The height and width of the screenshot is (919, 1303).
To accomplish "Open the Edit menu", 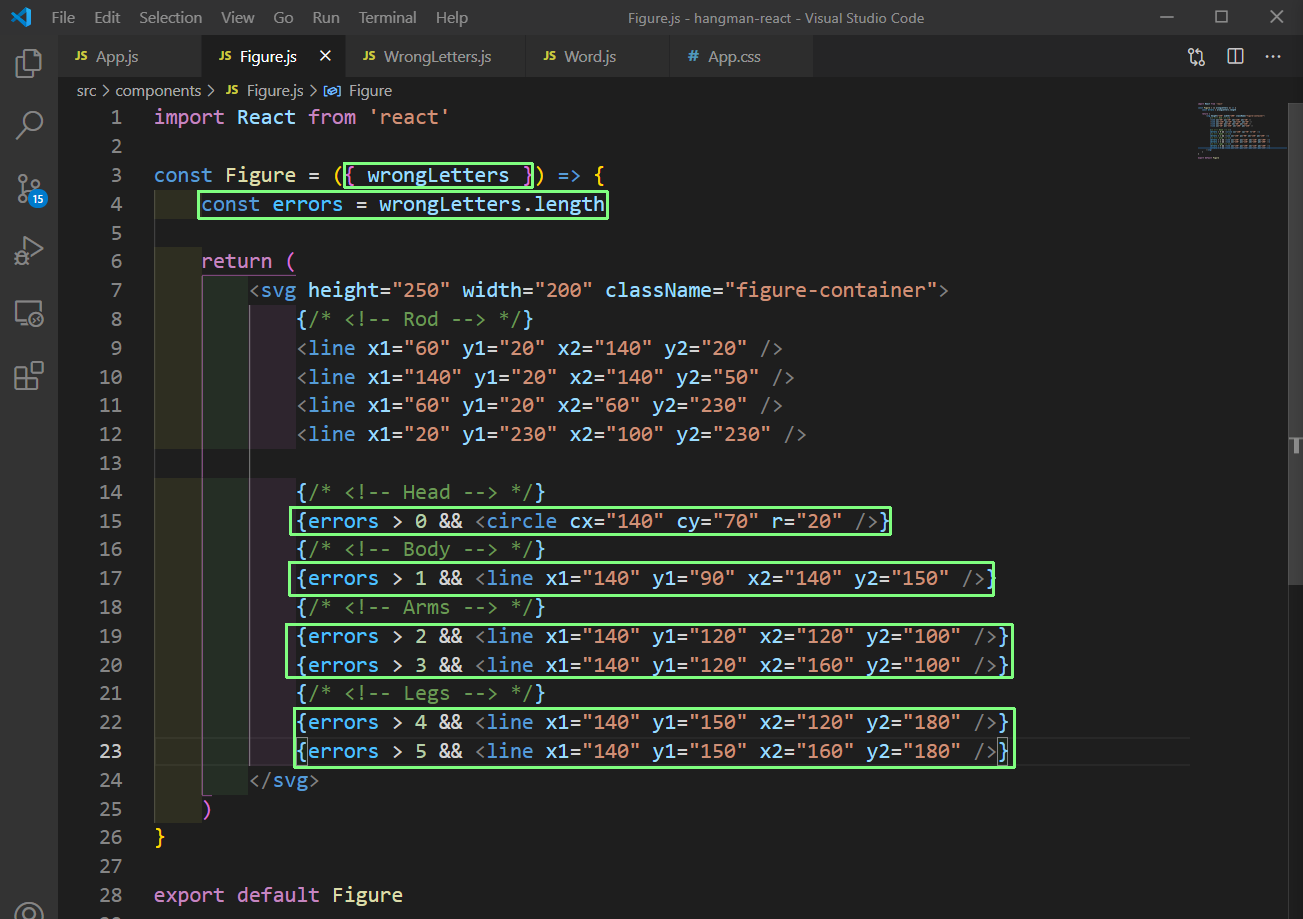I will (107, 18).
